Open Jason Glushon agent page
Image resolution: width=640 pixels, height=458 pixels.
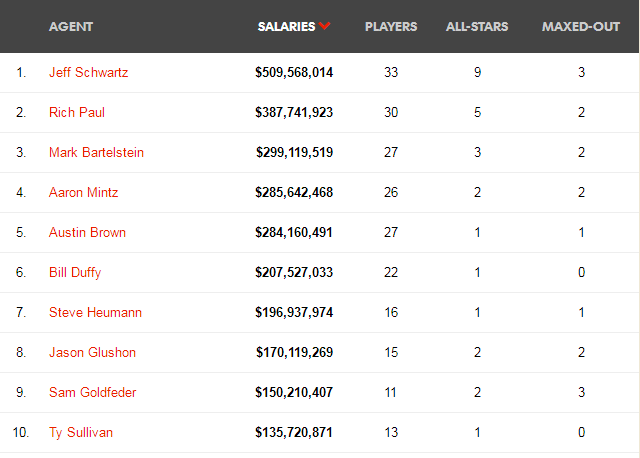(x=92, y=352)
